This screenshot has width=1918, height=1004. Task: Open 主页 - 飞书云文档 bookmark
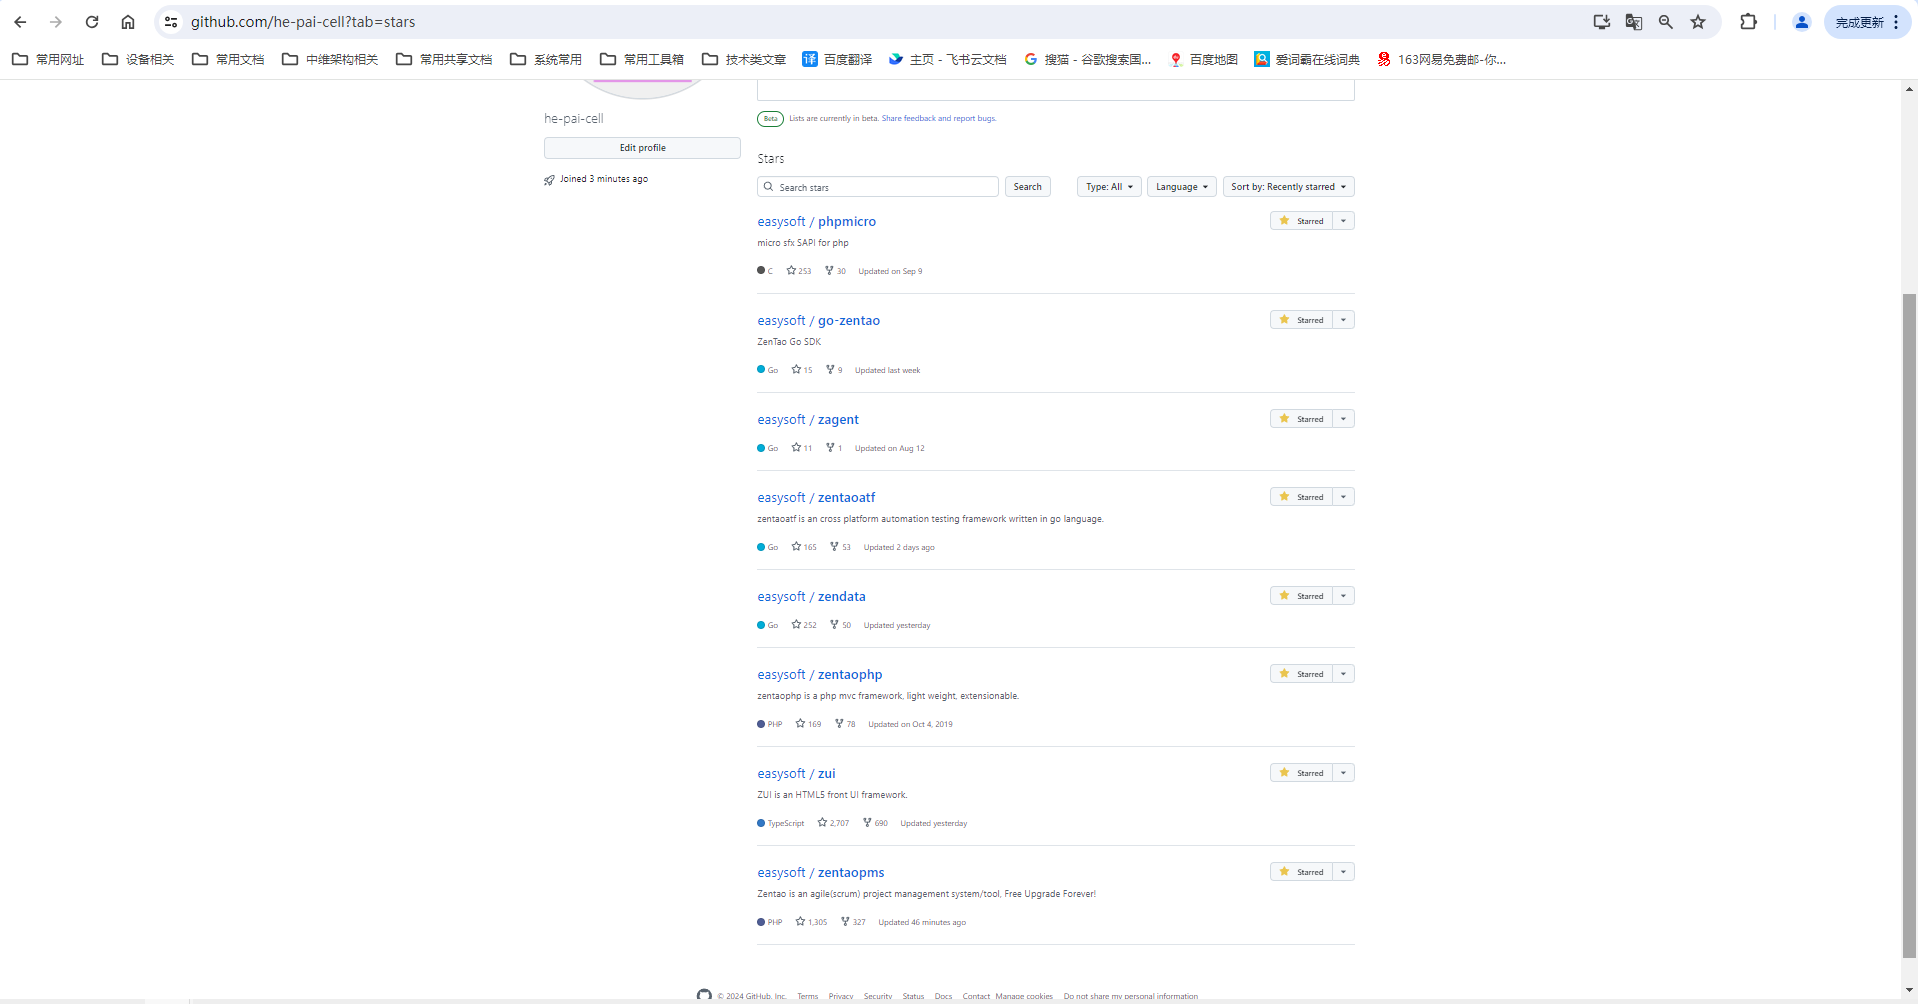947,59
